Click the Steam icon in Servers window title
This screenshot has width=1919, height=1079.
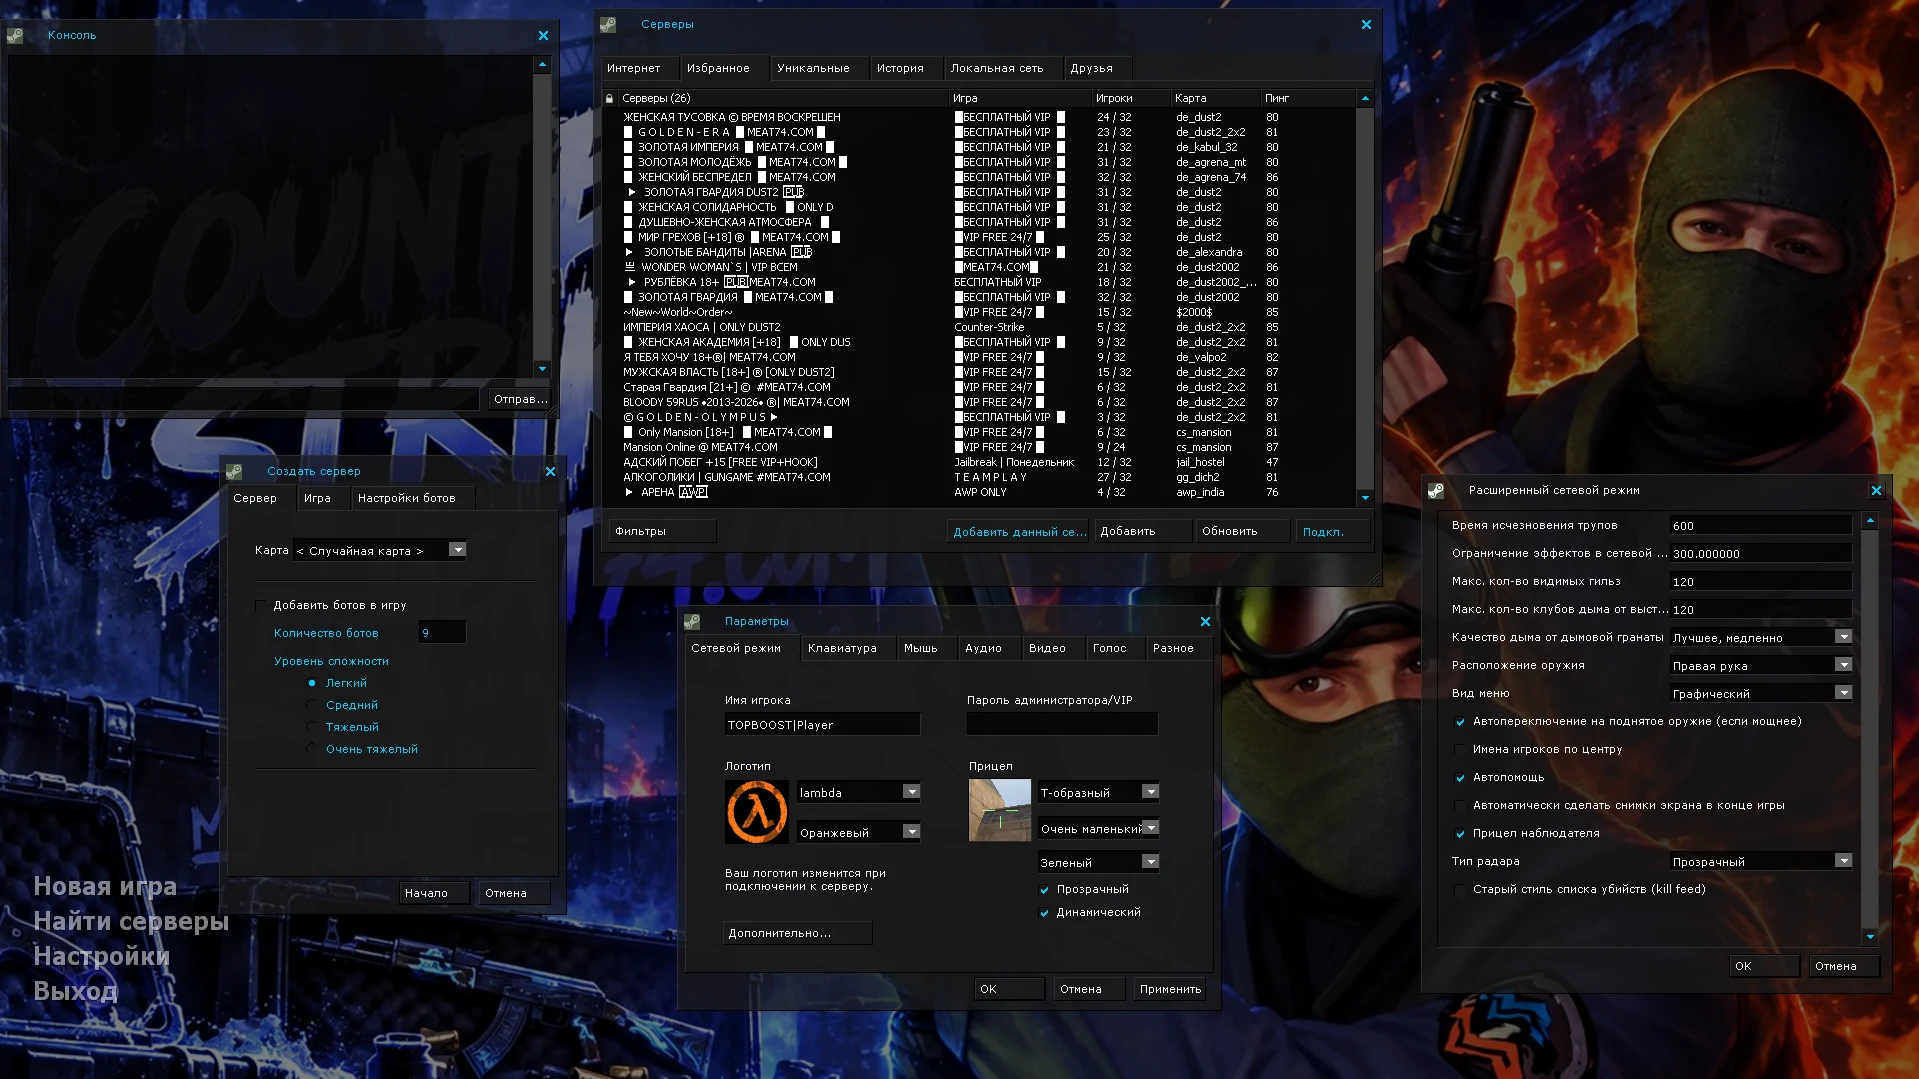(x=608, y=24)
